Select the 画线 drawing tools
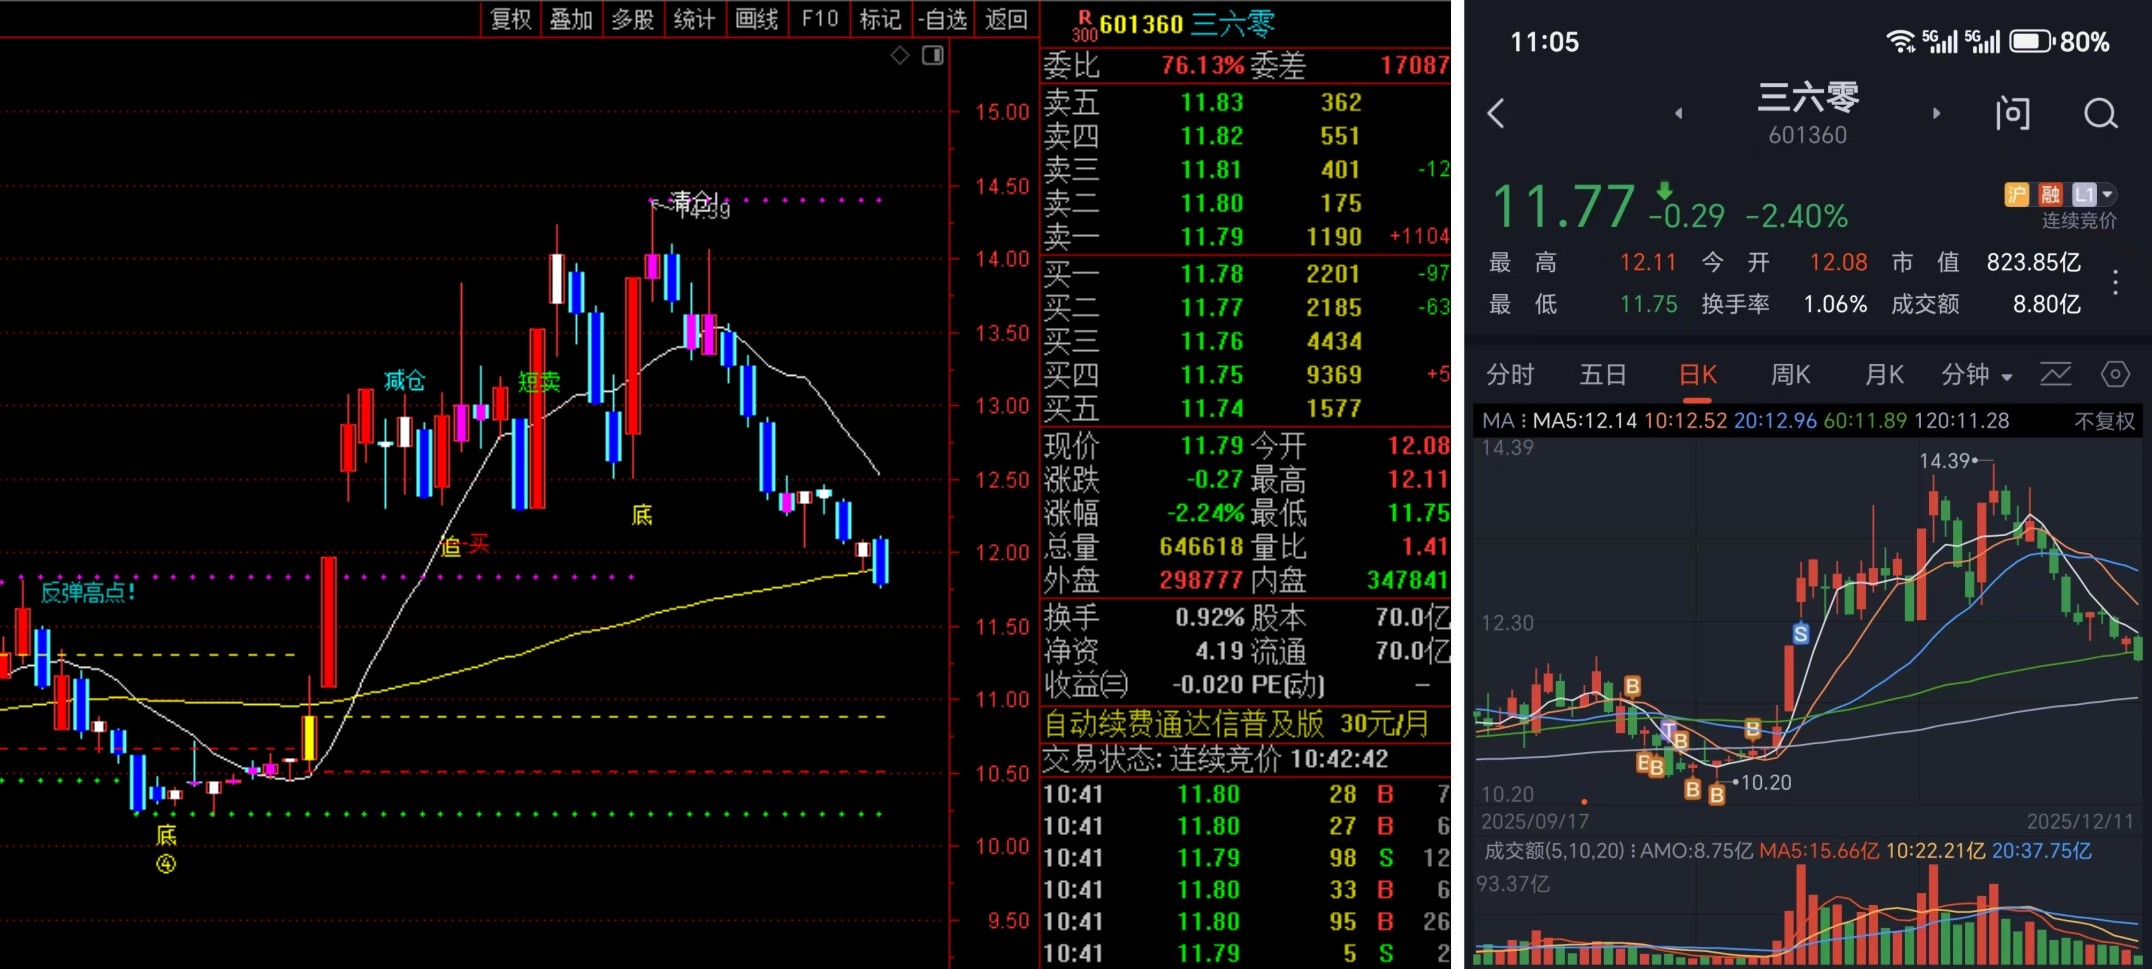The image size is (2152, 969). coord(756,19)
